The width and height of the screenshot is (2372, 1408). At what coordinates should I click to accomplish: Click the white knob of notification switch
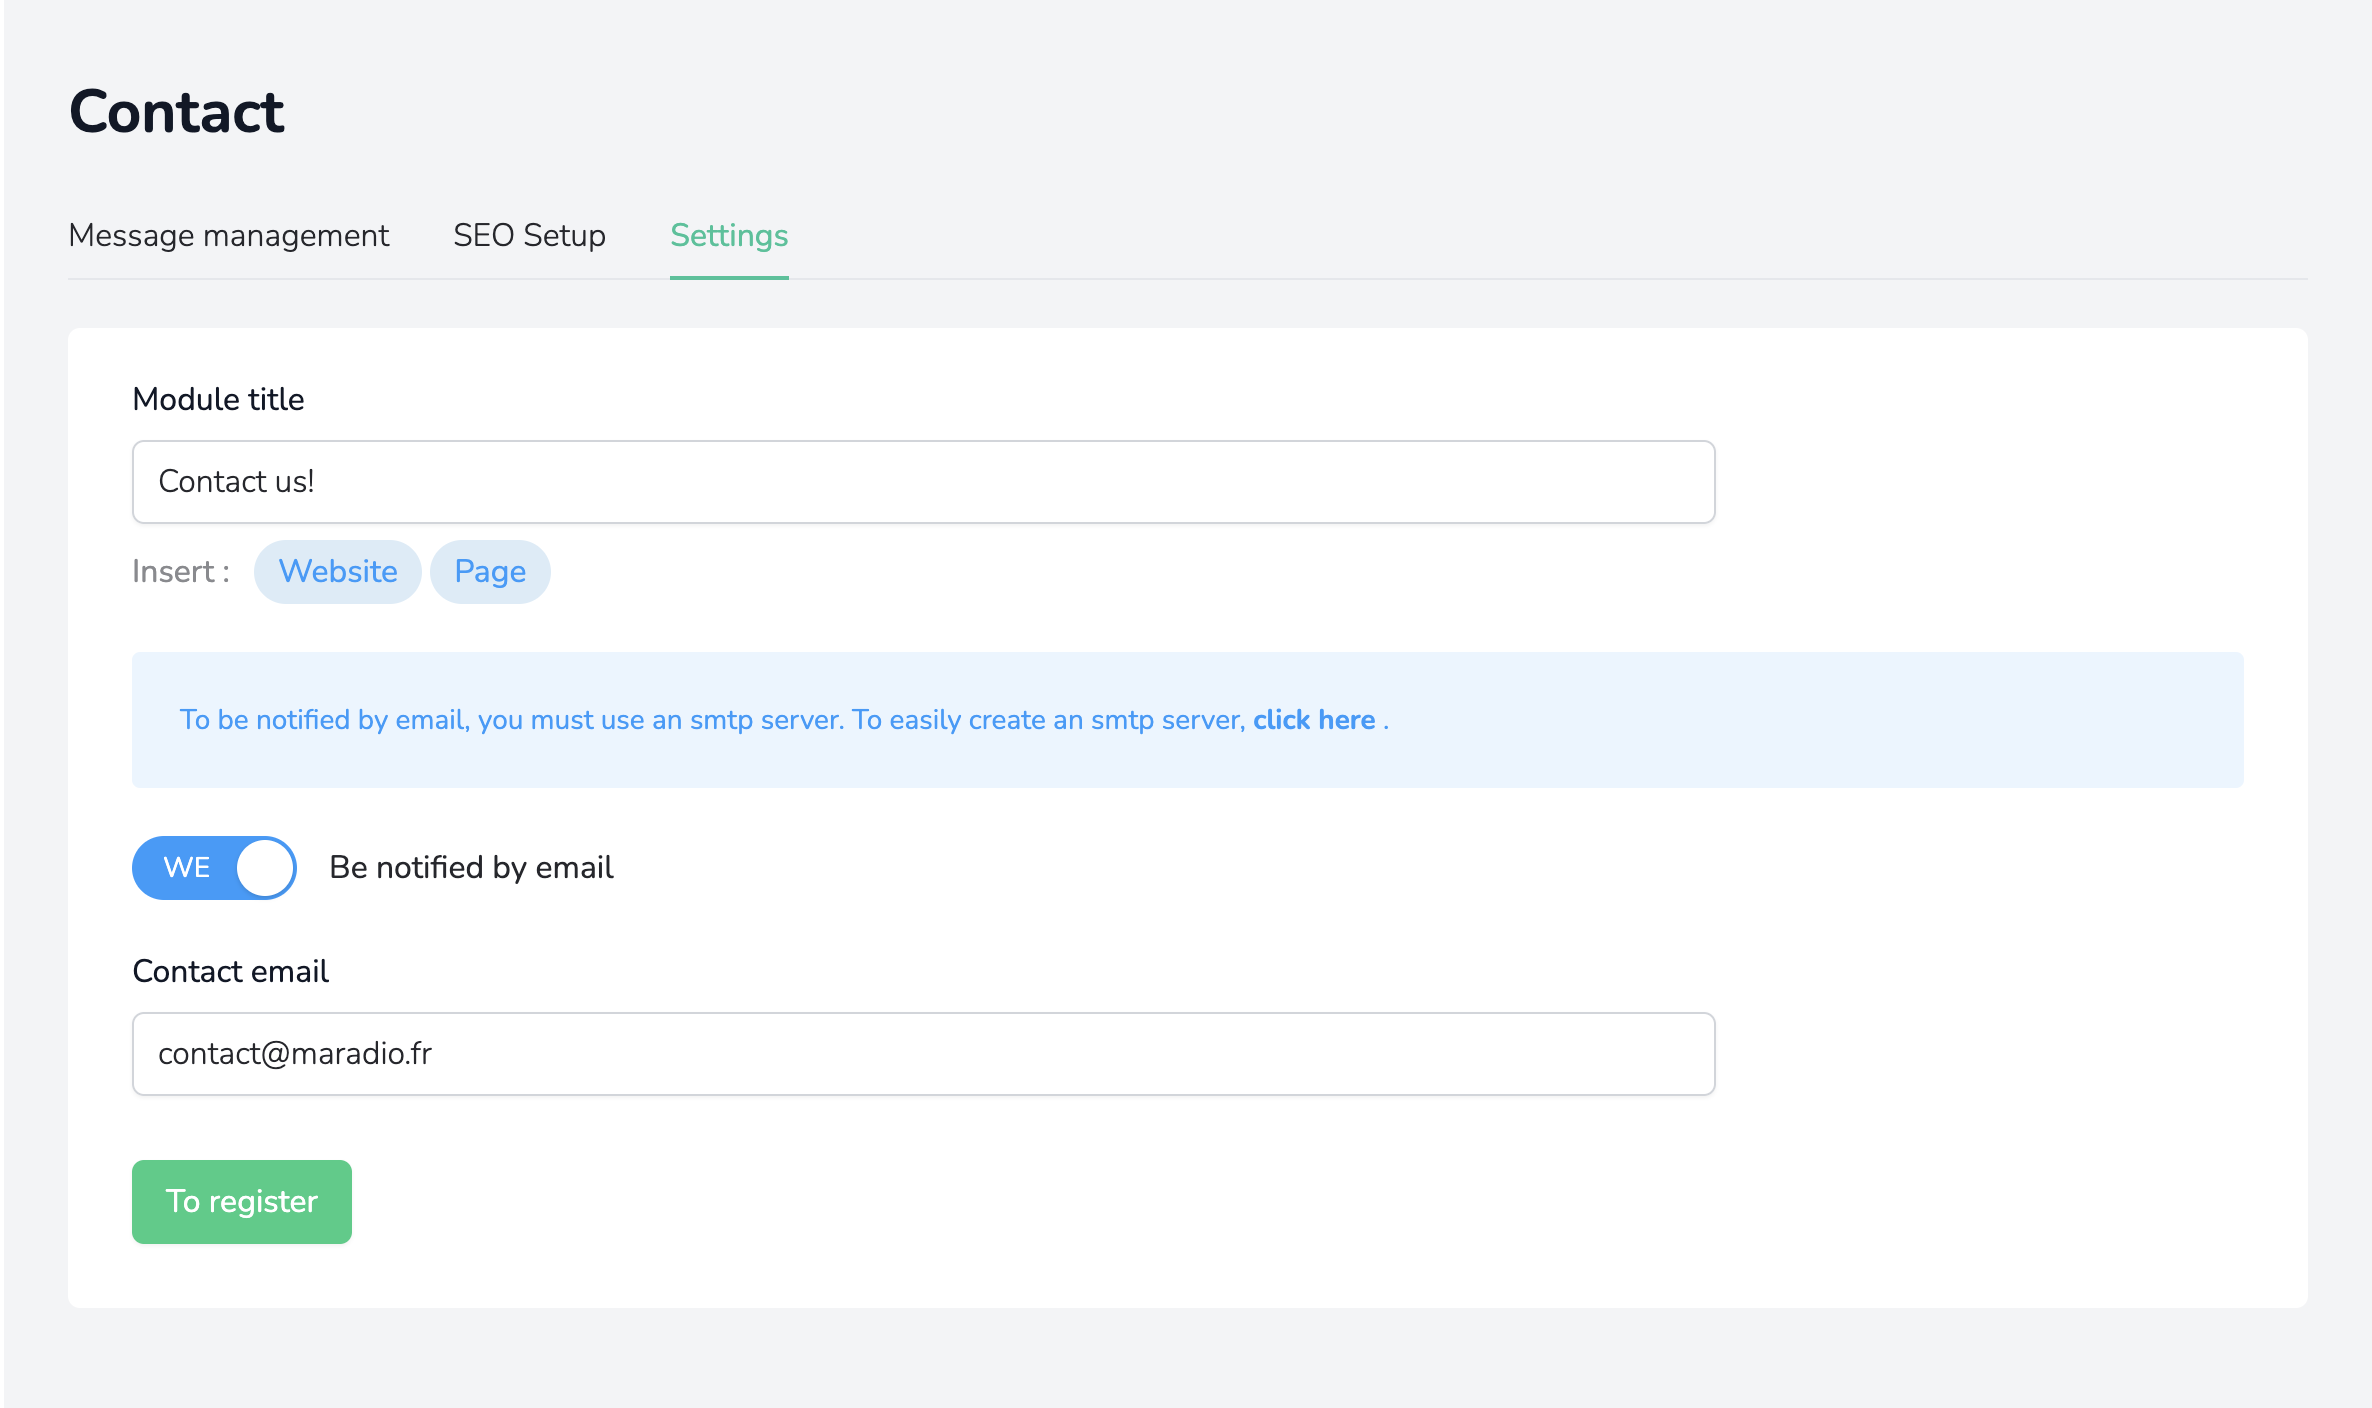click(x=265, y=868)
